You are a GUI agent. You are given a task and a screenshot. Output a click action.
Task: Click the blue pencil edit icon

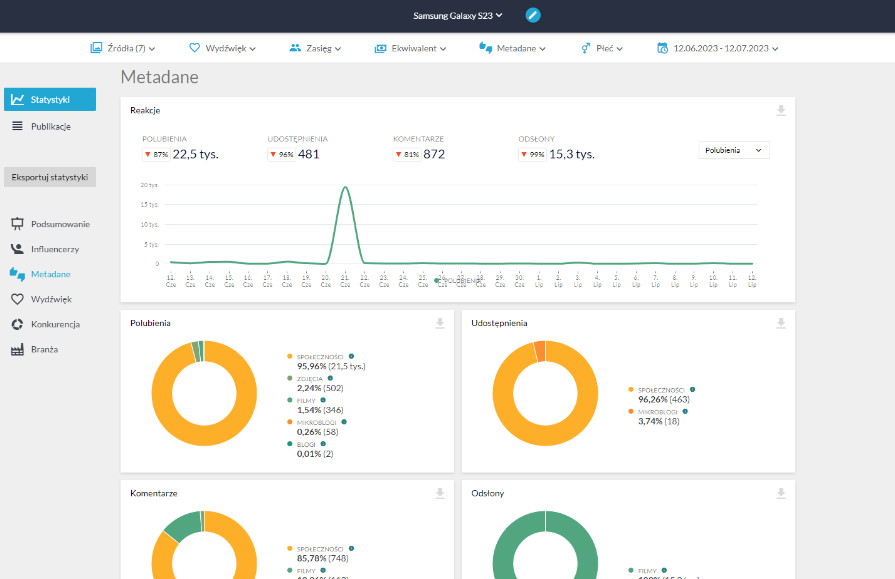[x=533, y=15]
